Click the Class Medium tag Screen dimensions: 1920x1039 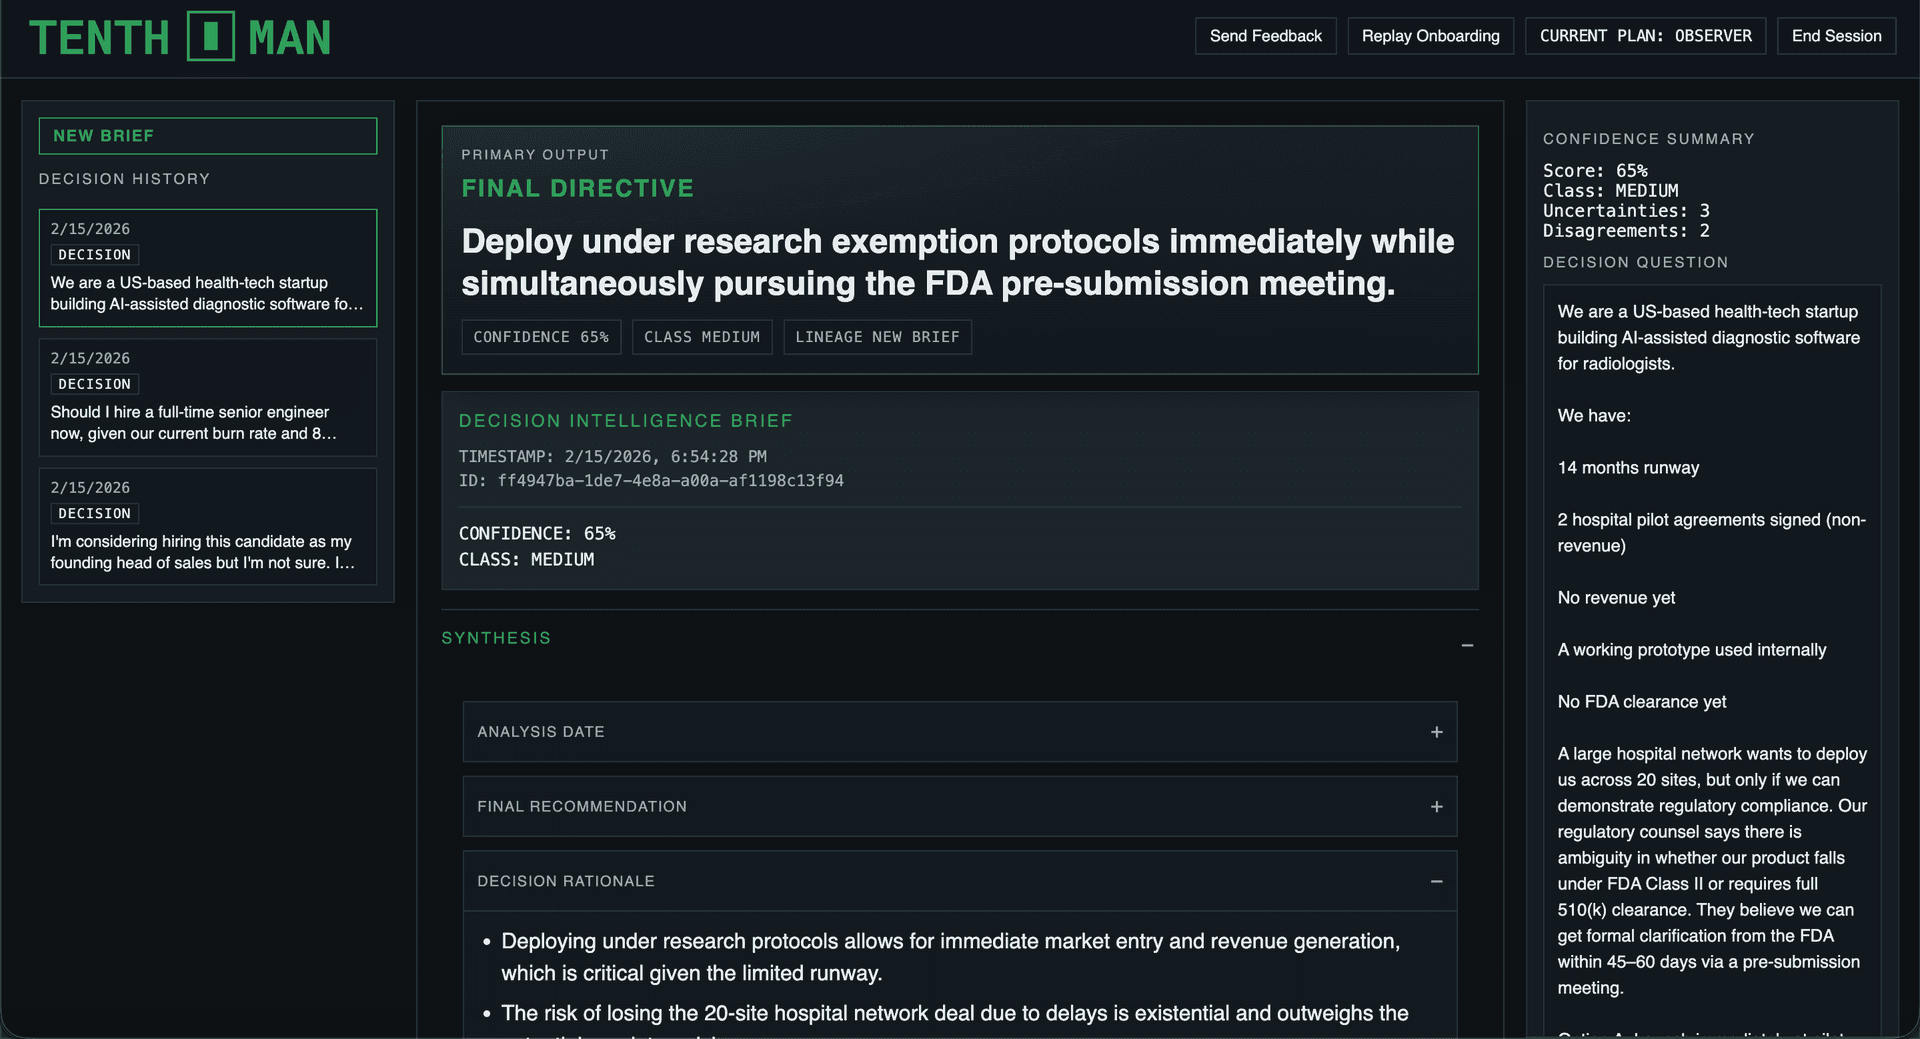[x=702, y=337]
